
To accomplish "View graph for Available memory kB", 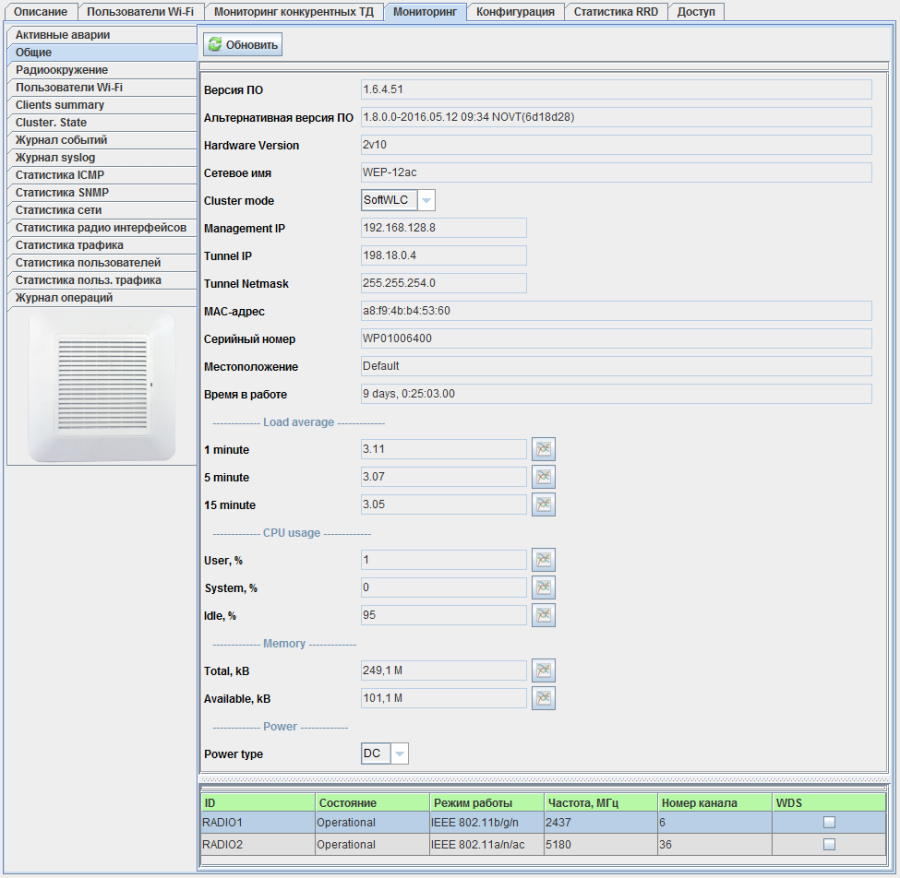I will (x=543, y=698).
